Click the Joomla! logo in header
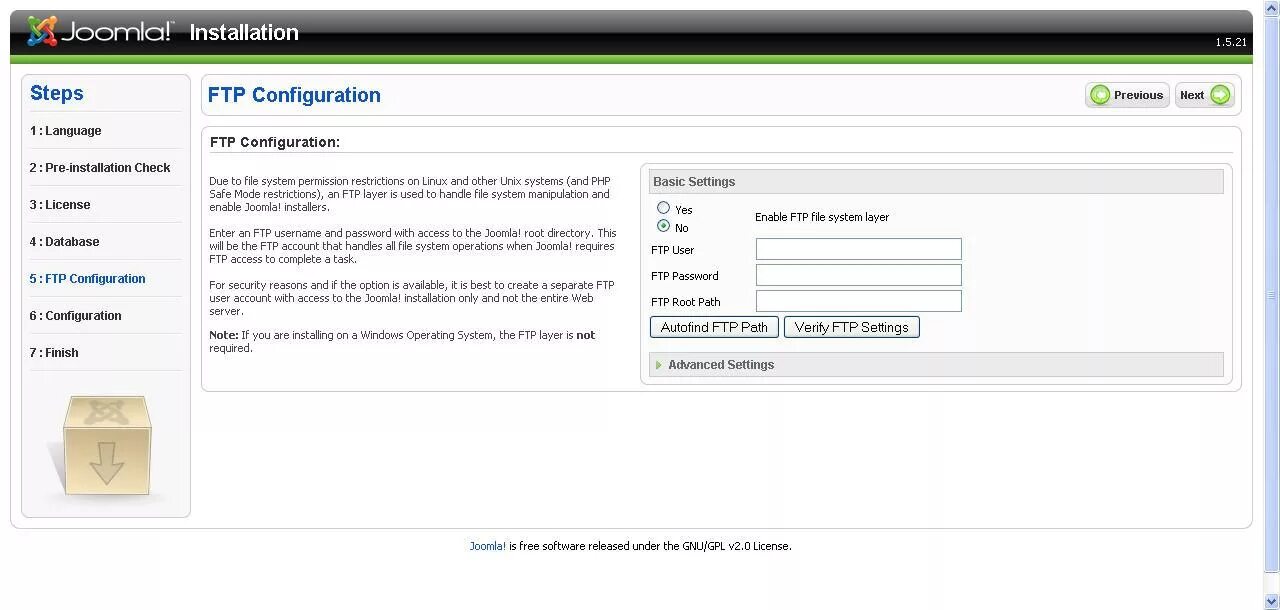The width and height of the screenshot is (1280, 610). tap(100, 32)
